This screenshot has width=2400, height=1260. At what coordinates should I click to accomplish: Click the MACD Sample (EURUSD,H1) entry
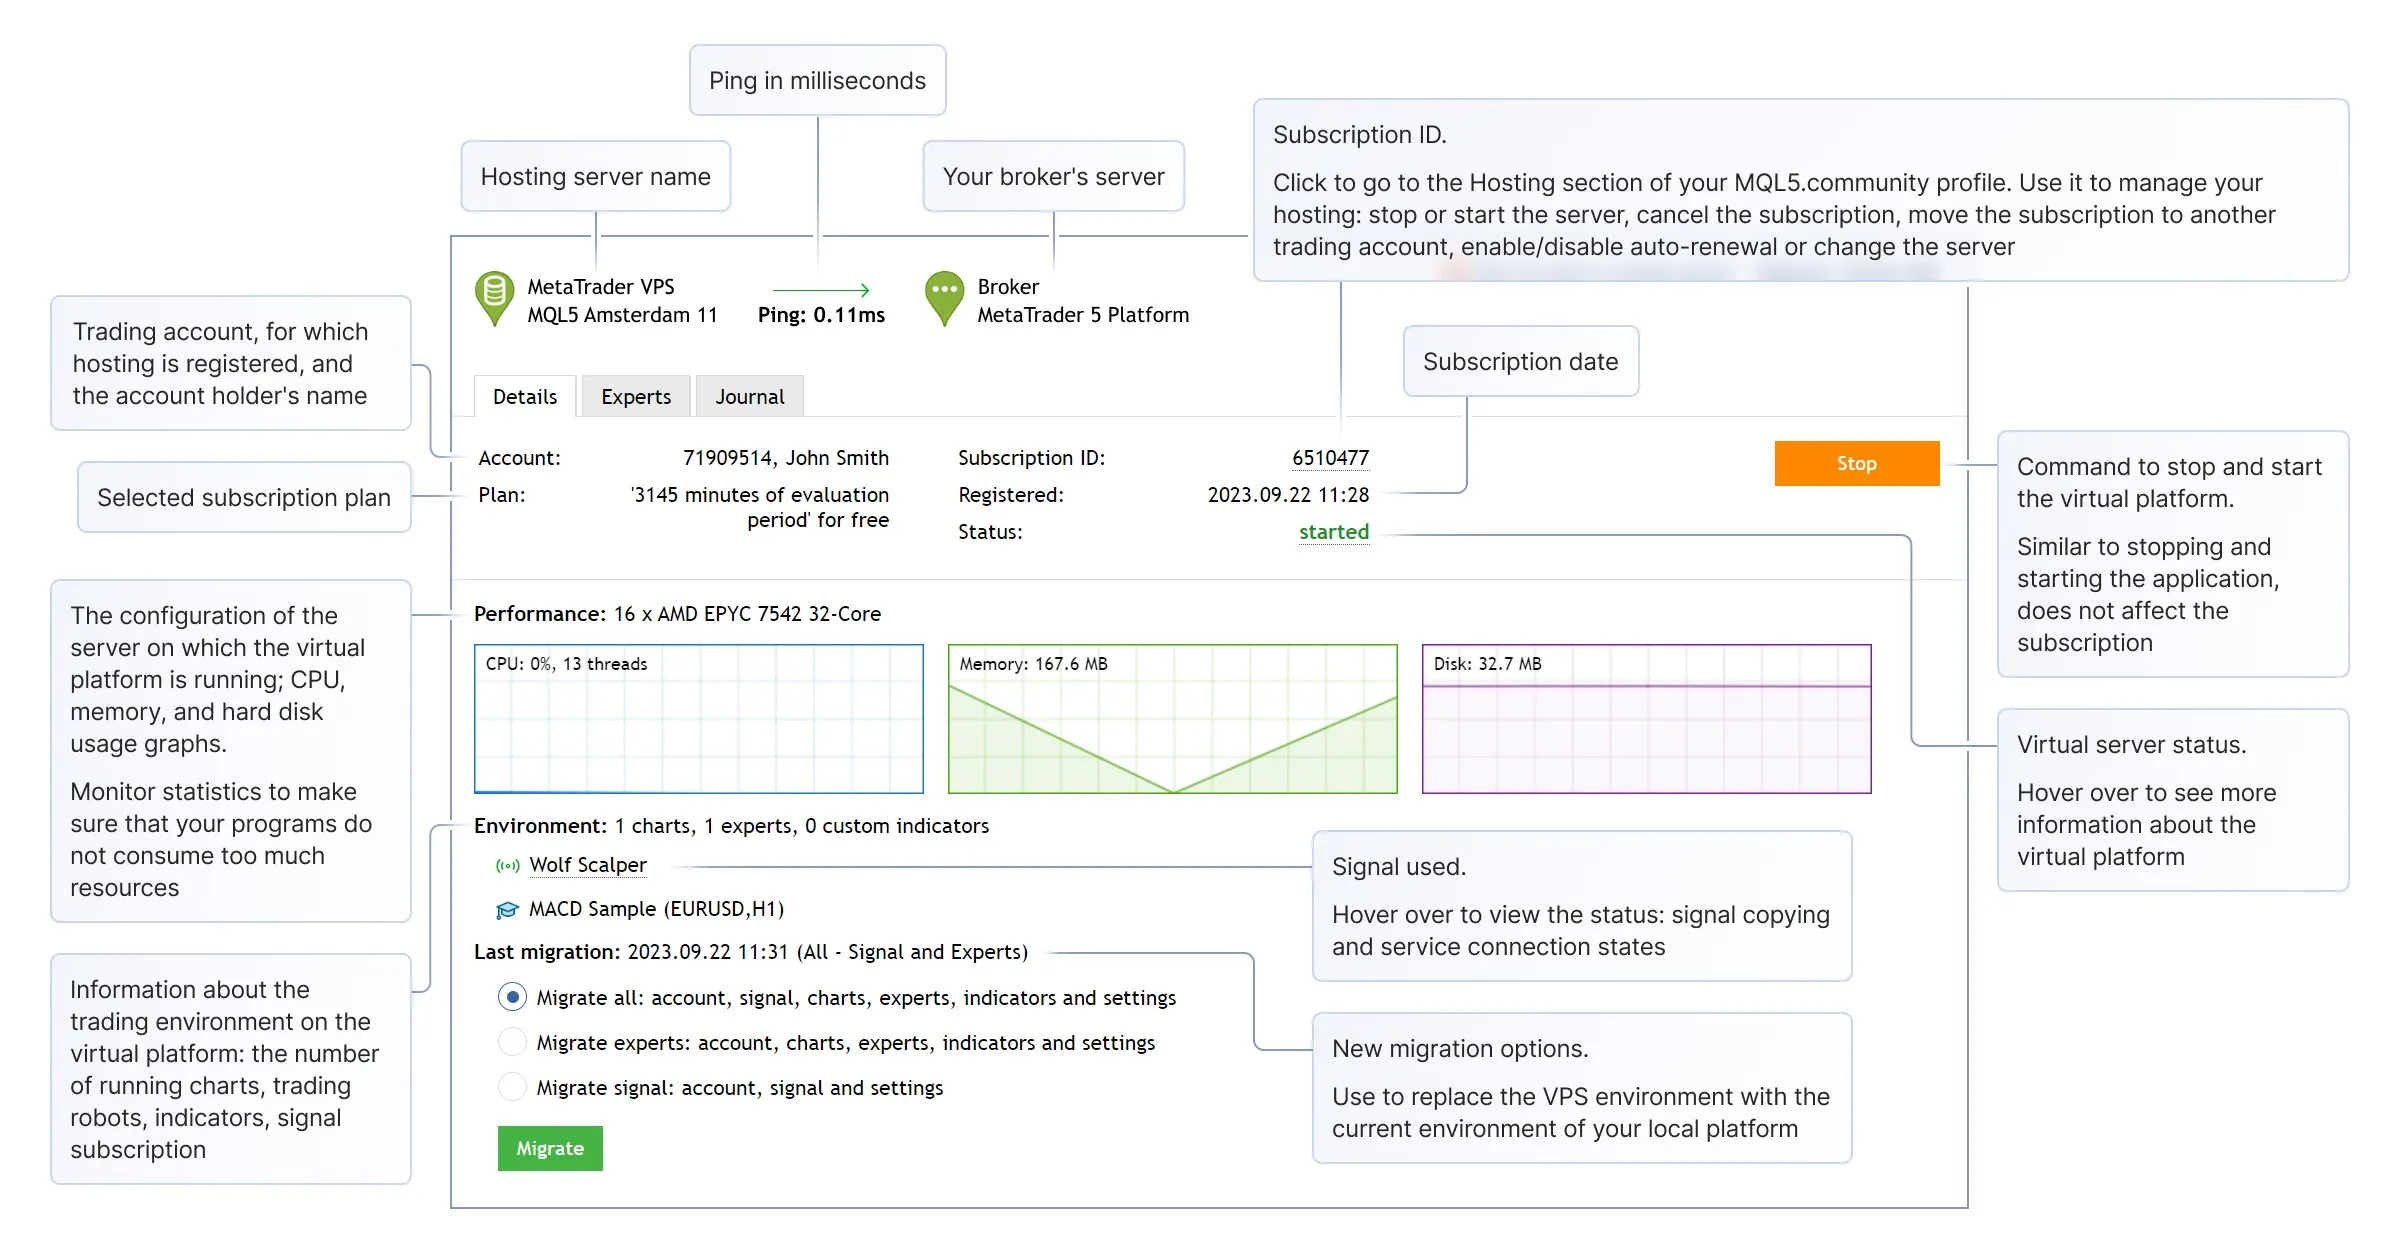(x=656, y=909)
